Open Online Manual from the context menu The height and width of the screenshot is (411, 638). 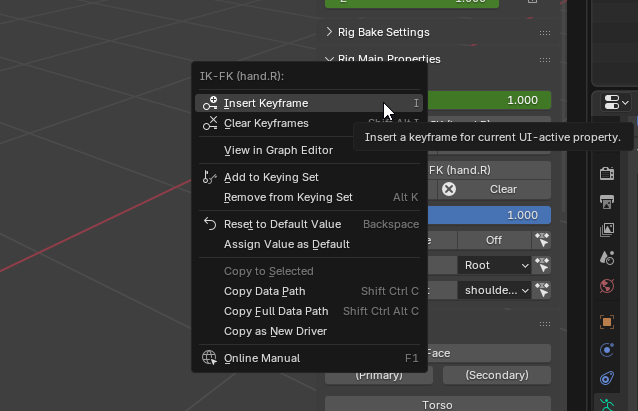pos(261,358)
